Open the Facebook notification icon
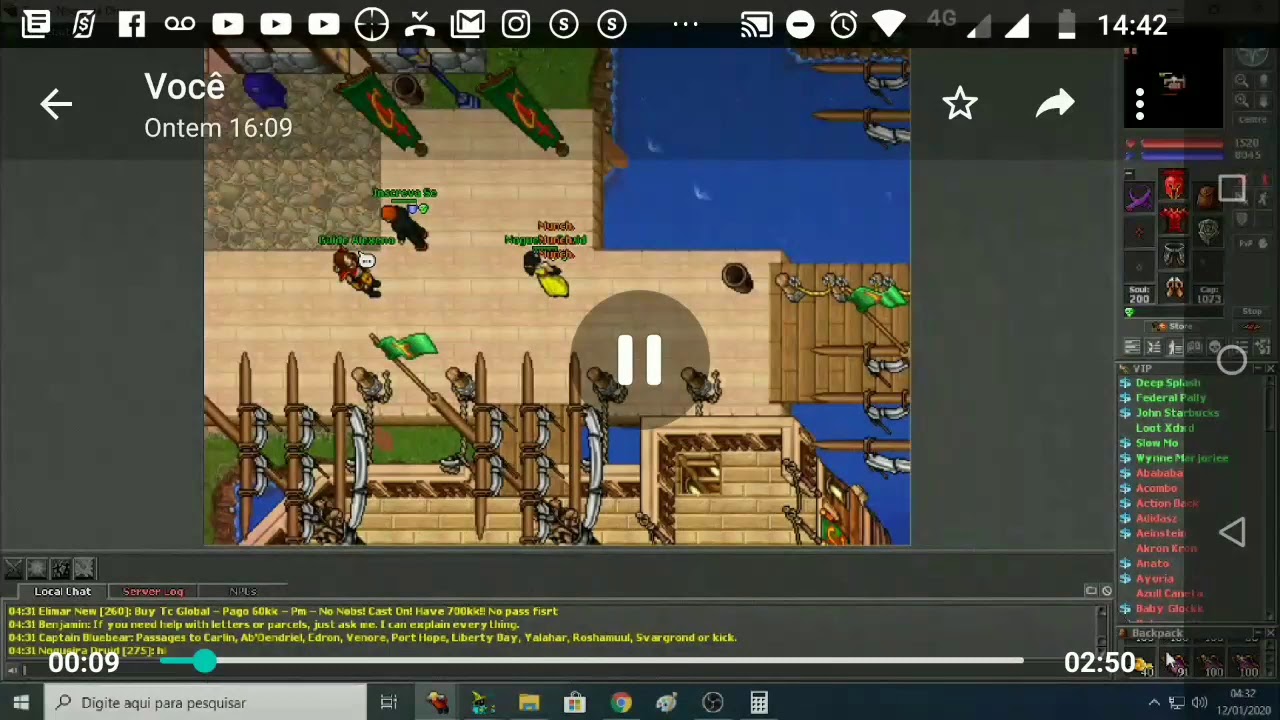This screenshot has width=1280, height=720. [131, 24]
